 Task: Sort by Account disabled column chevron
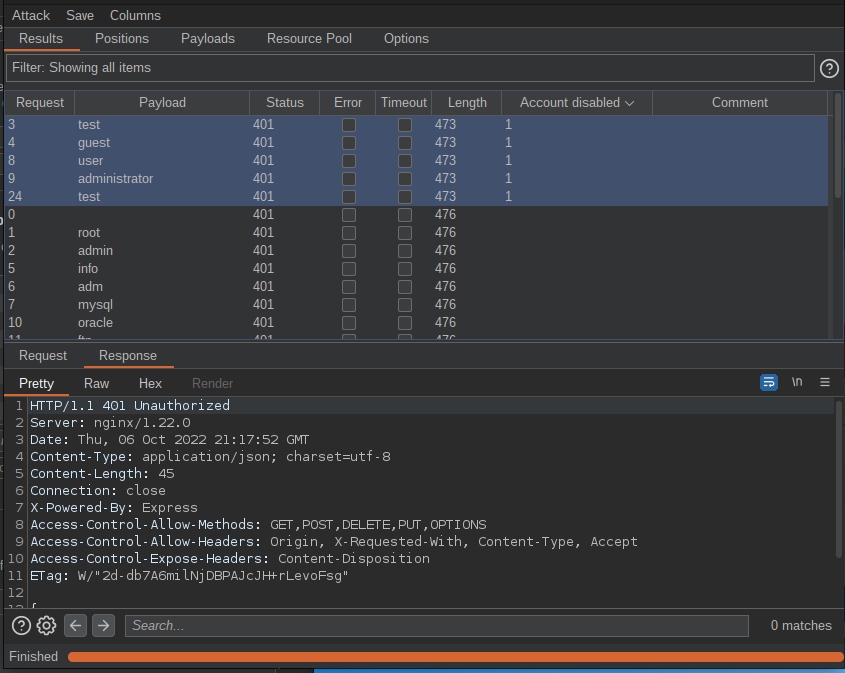pos(629,103)
